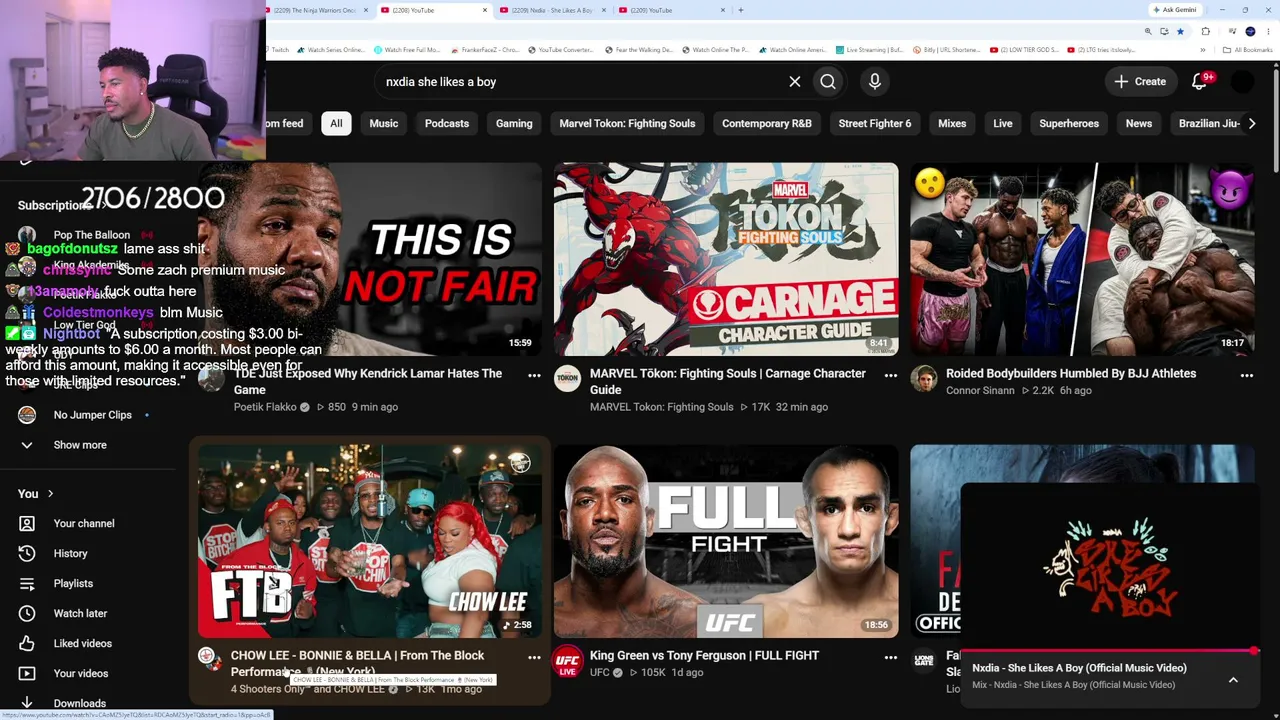Click the magnifier search button
1280x720 pixels.
pos(828,82)
